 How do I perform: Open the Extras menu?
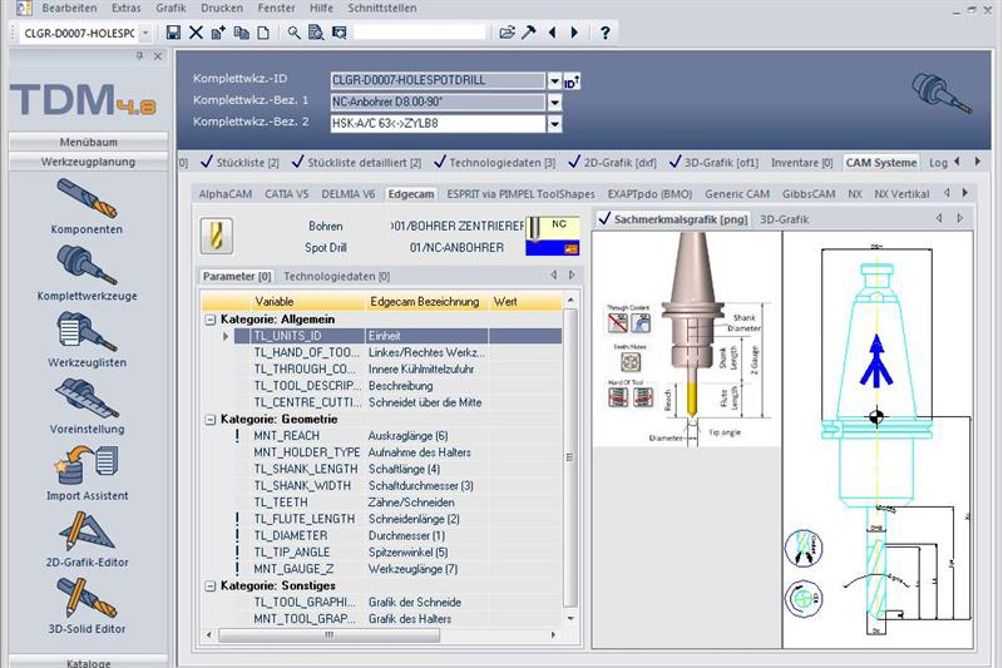coord(126,8)
